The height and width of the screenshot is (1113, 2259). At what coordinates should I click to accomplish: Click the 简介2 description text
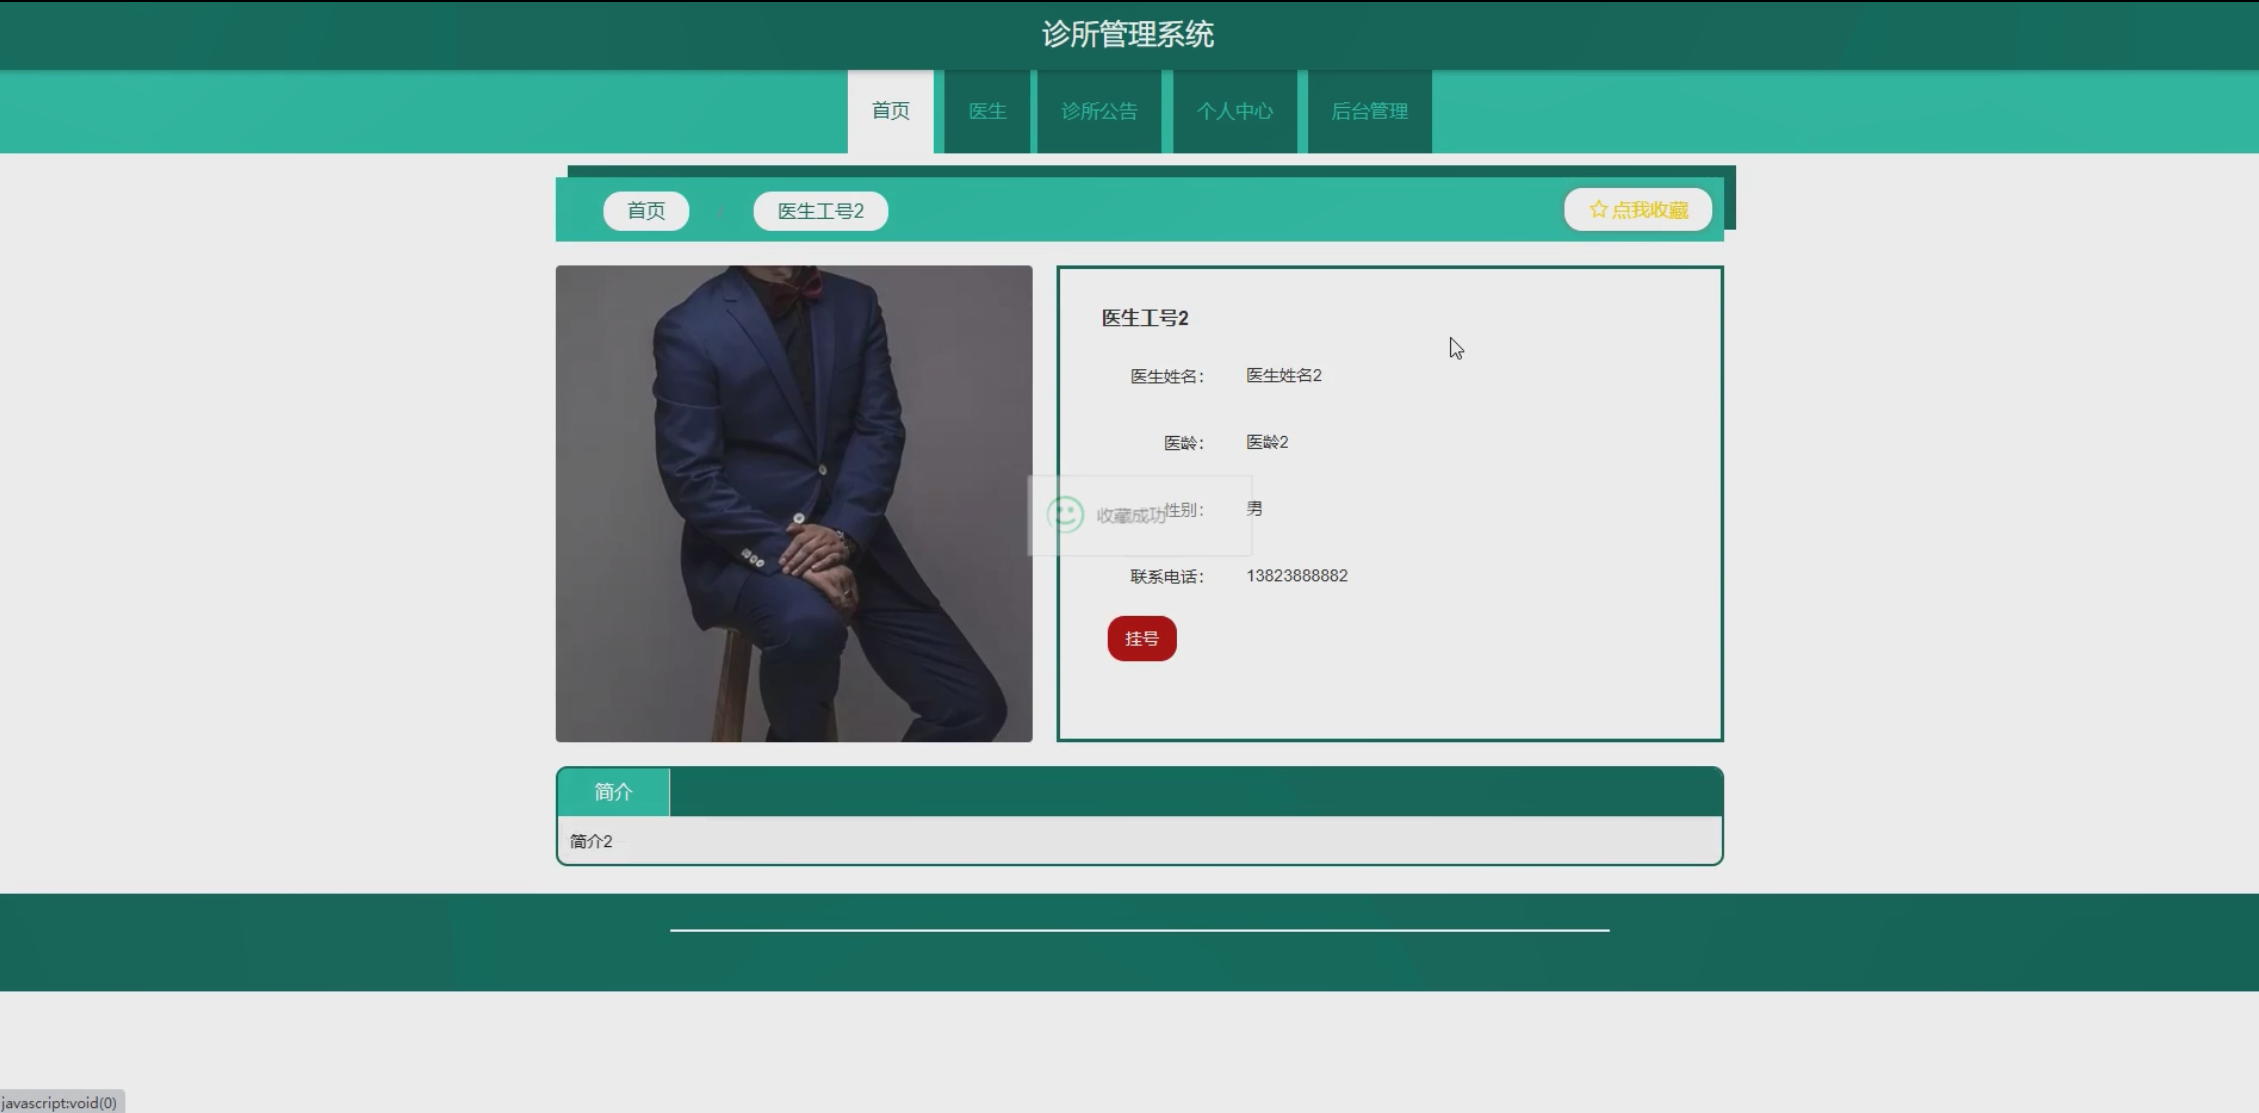click(591, 841)
